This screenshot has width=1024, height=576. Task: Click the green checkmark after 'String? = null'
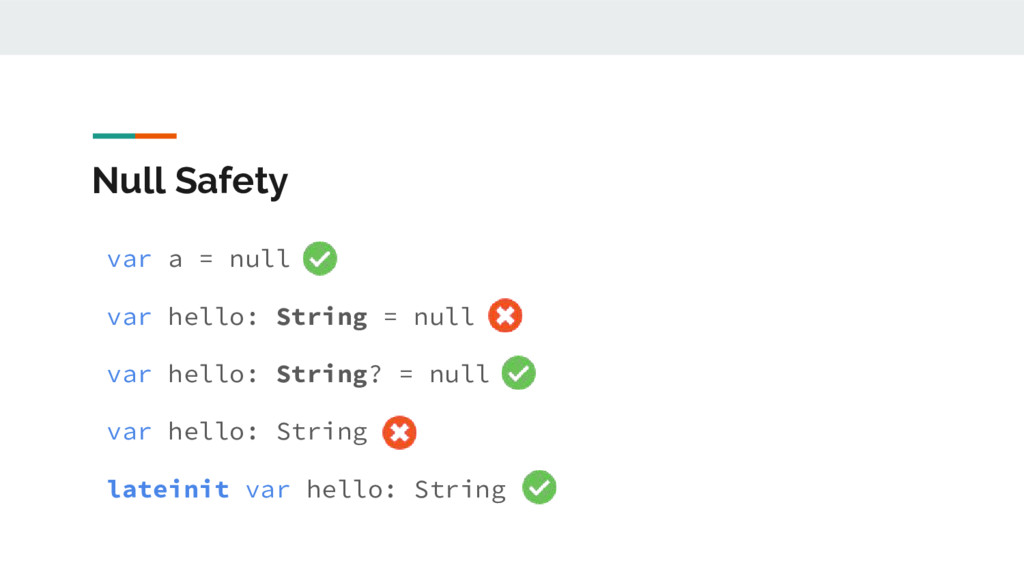(x=519, y=373)
